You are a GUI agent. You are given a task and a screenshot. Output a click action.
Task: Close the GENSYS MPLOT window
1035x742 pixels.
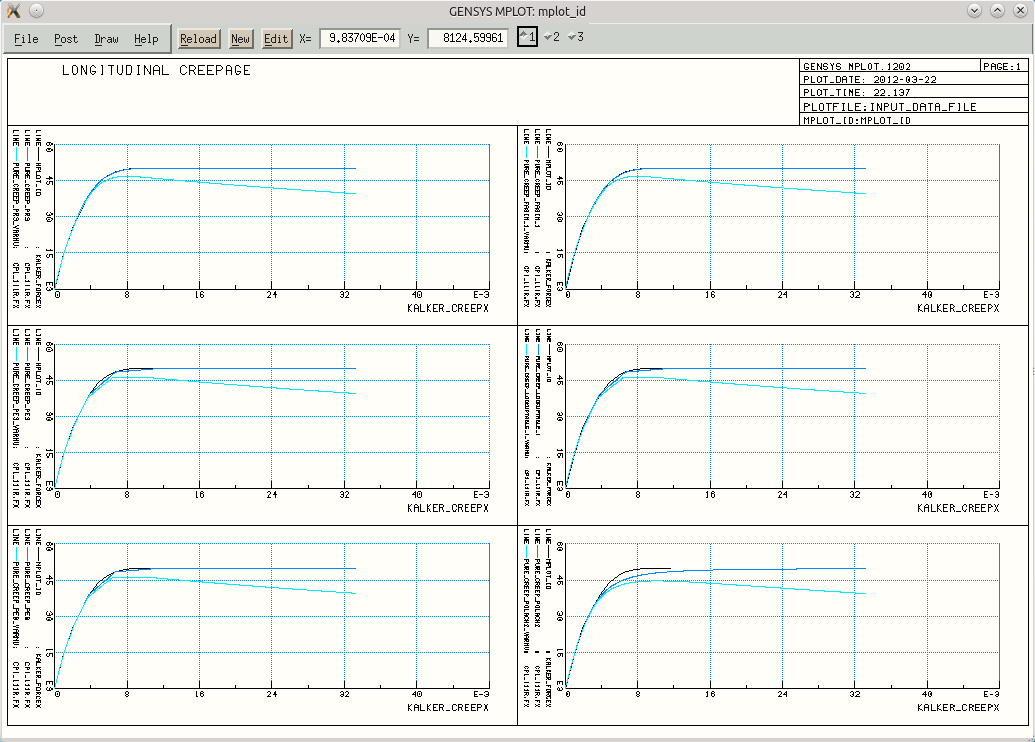(1020, 11)
